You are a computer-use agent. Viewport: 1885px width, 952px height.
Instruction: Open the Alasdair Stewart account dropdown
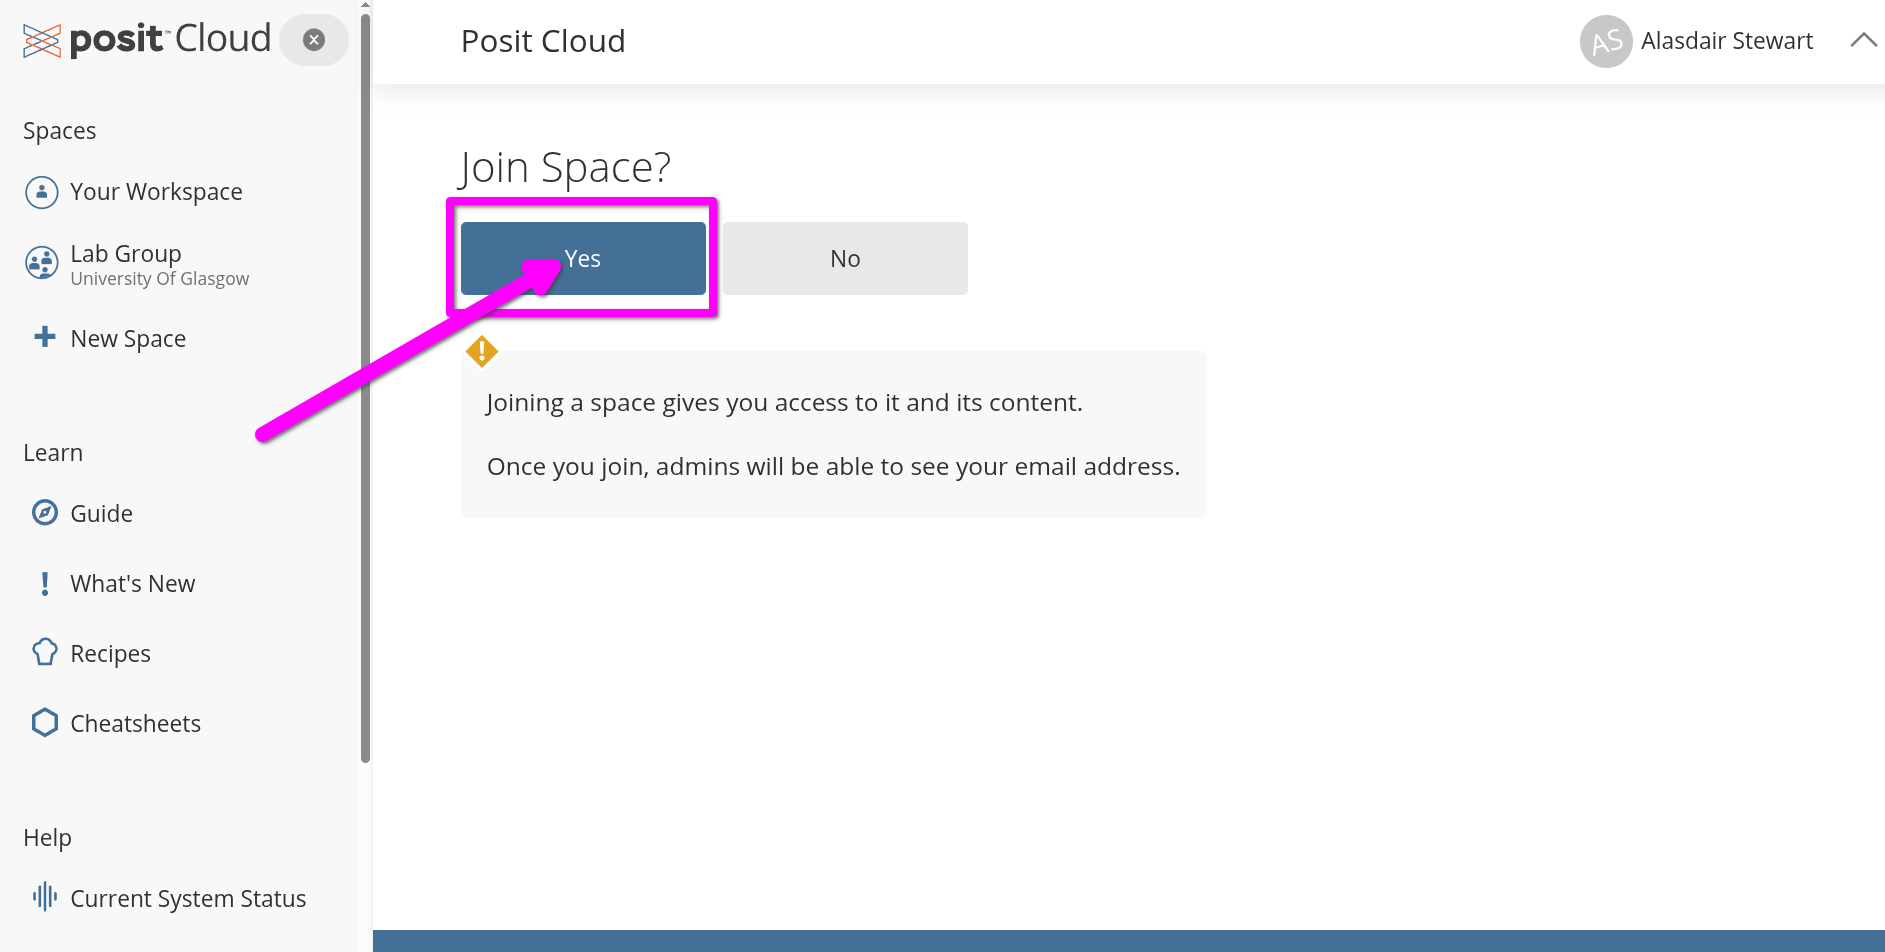click(1726, 41)
